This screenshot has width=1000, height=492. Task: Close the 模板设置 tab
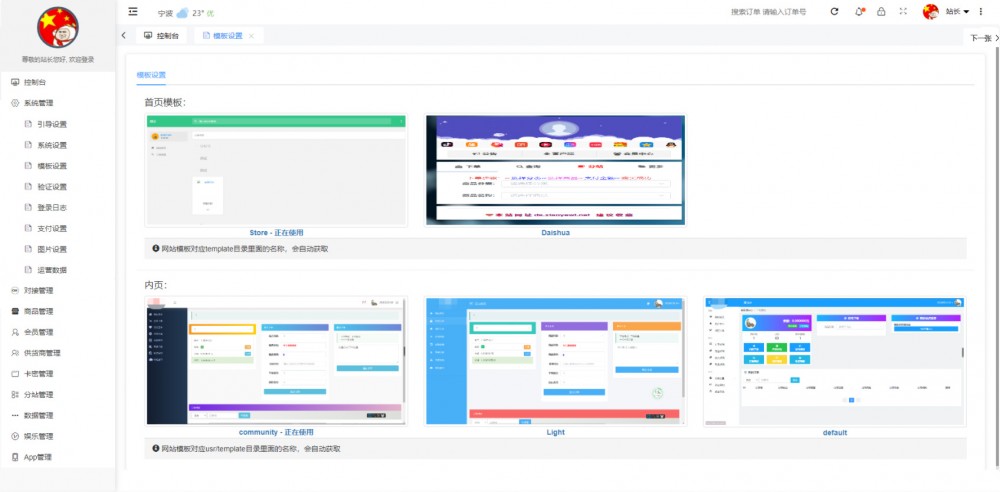(251, 36)
